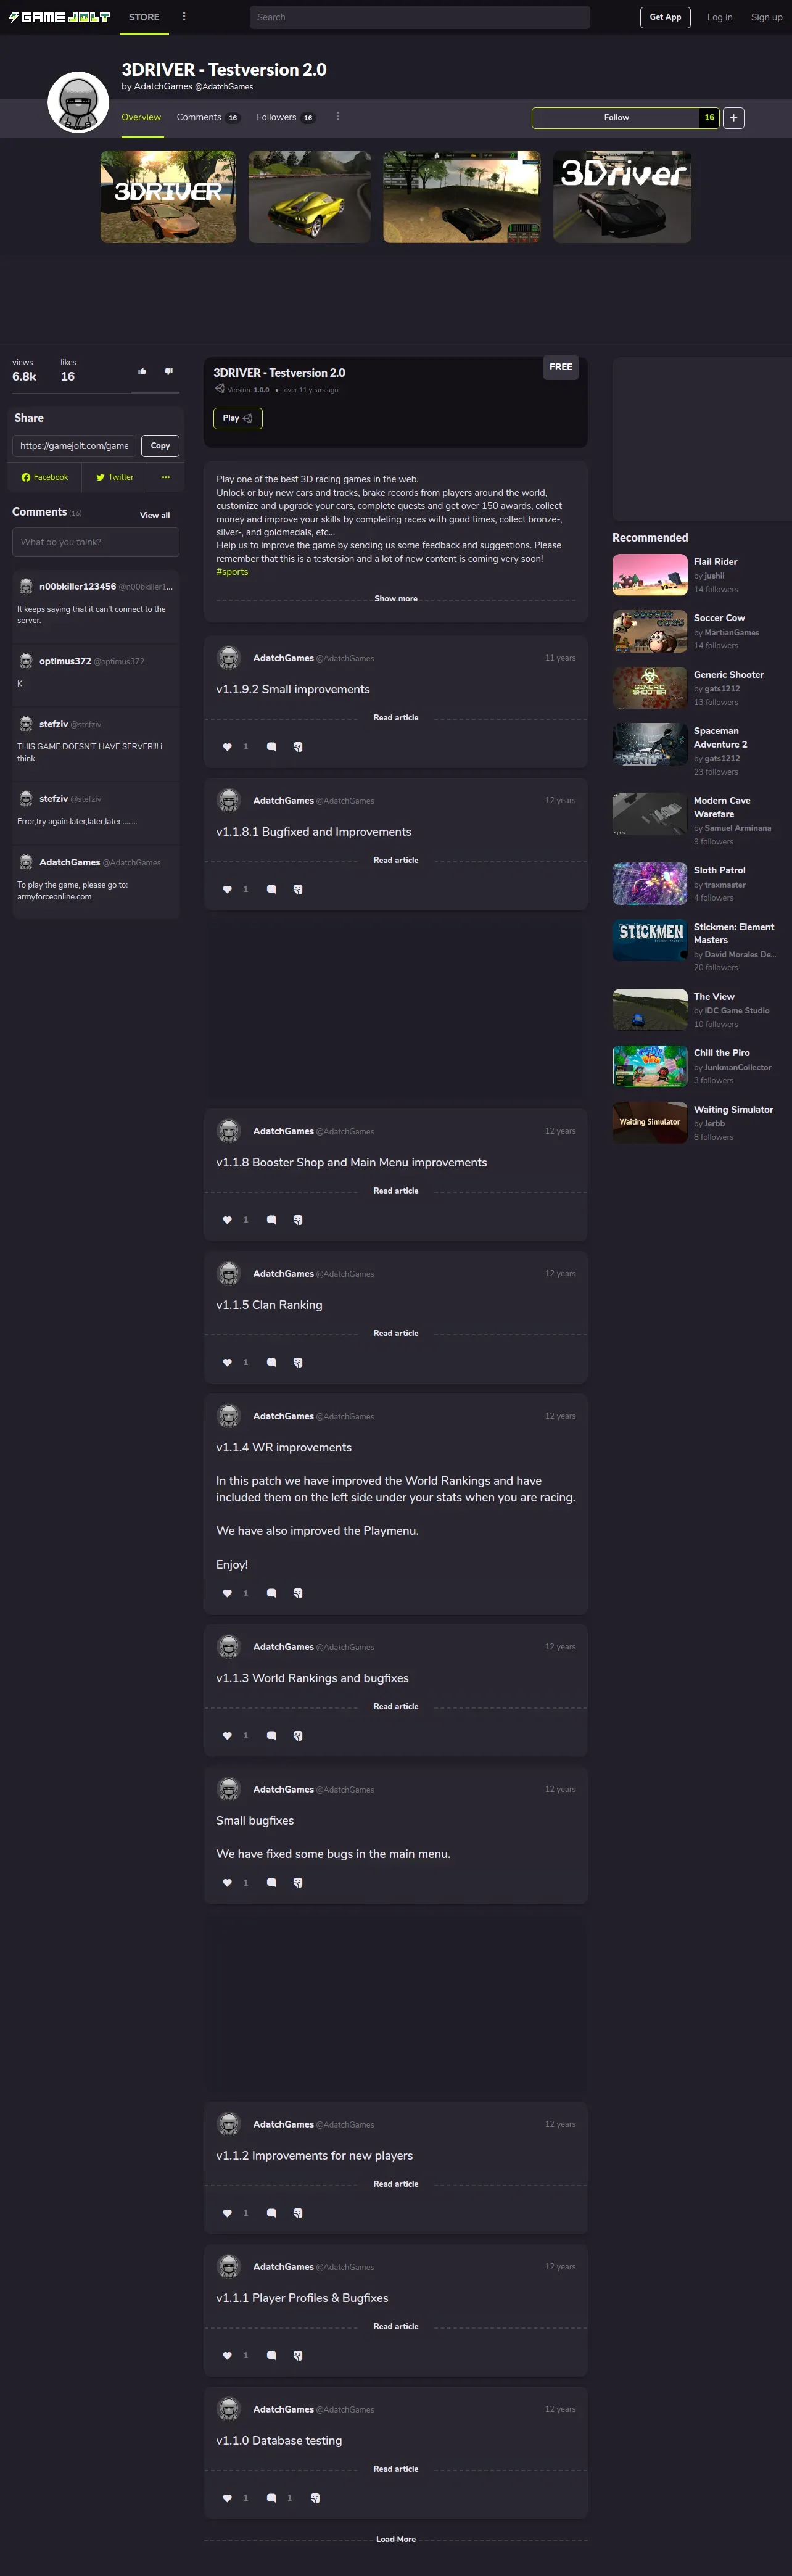Open the first 3DRIVER logo screenshot
This screenshot has width=792, height=2576.
pyautogui.click(x=168, y=197)
